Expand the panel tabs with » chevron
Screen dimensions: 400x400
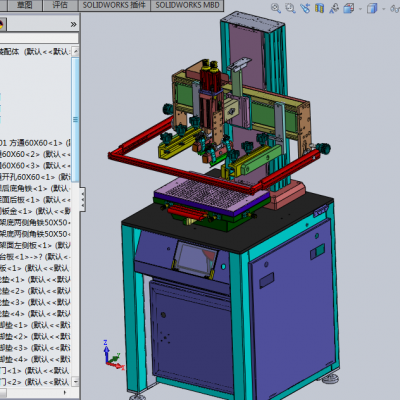(73, 24)
